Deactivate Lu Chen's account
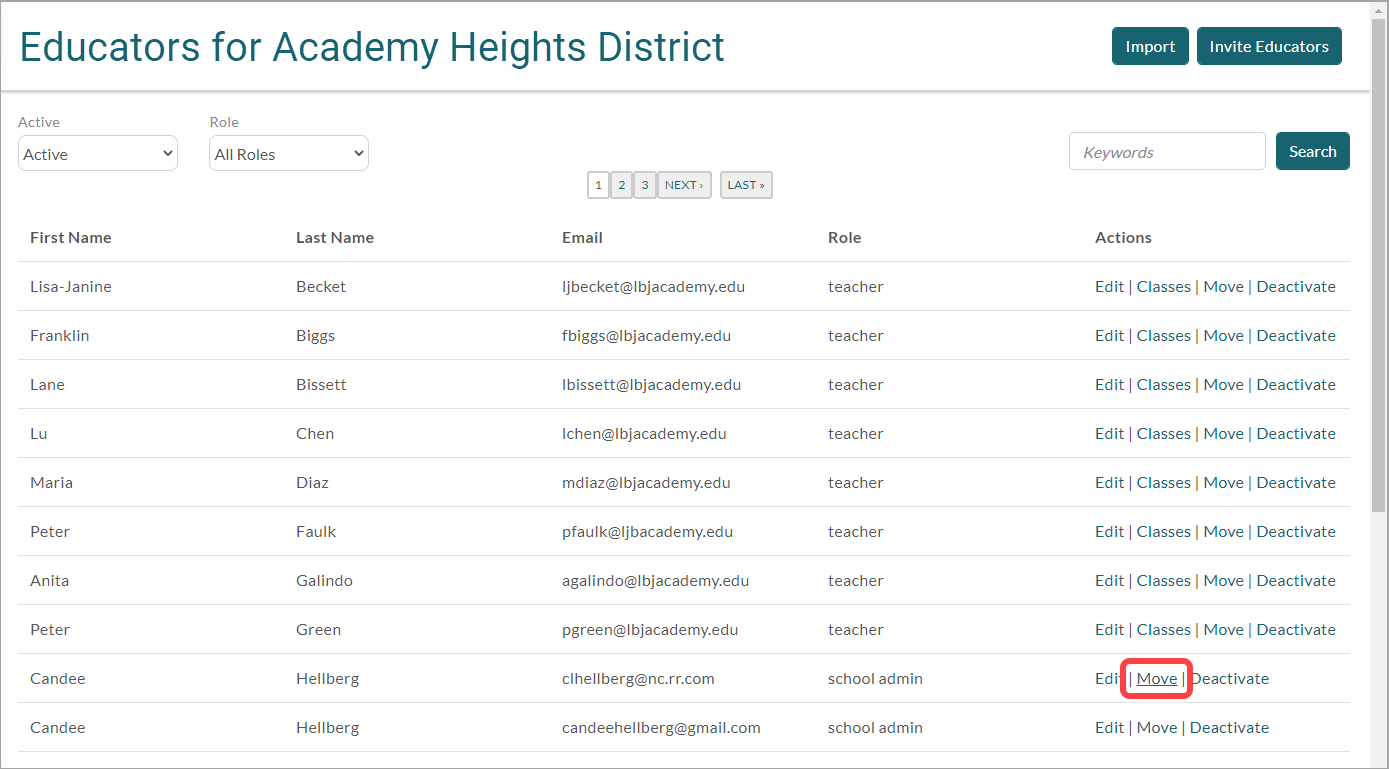 tap(1295, 434)
